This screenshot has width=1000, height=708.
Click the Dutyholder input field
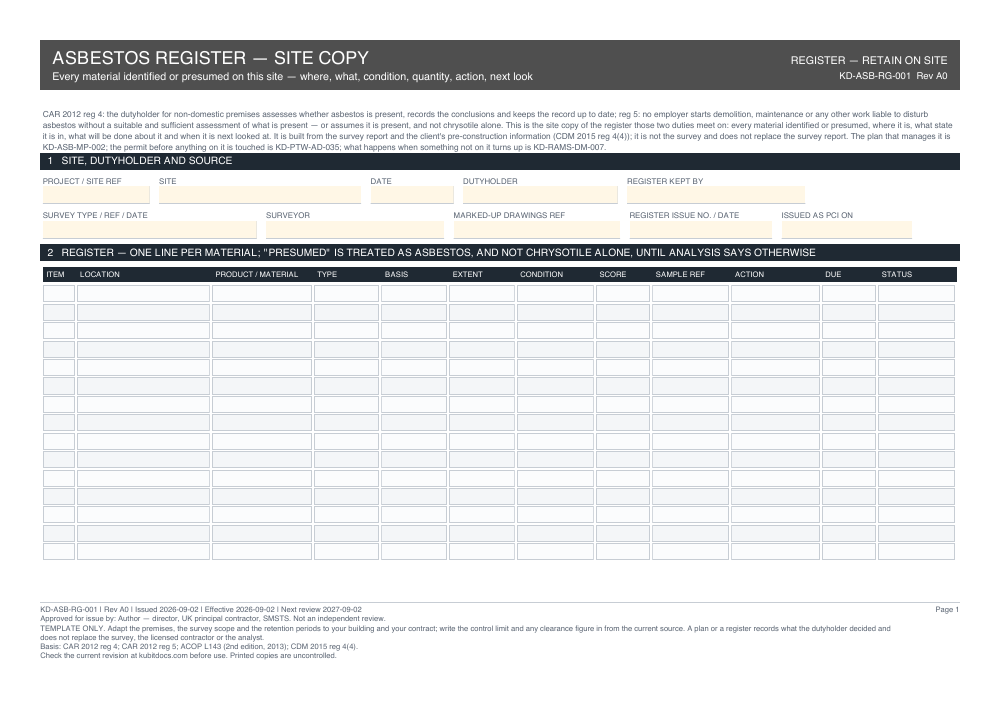[540, 195]
